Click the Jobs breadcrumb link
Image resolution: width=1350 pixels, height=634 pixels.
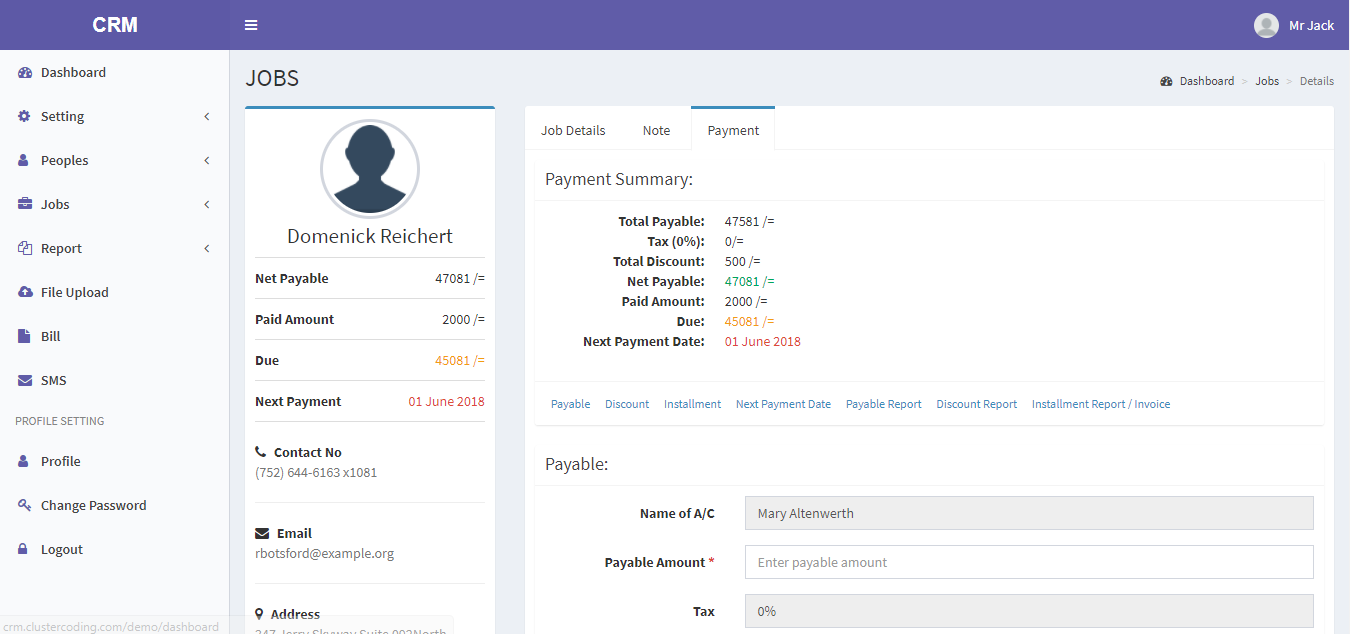coord(1267,81)
